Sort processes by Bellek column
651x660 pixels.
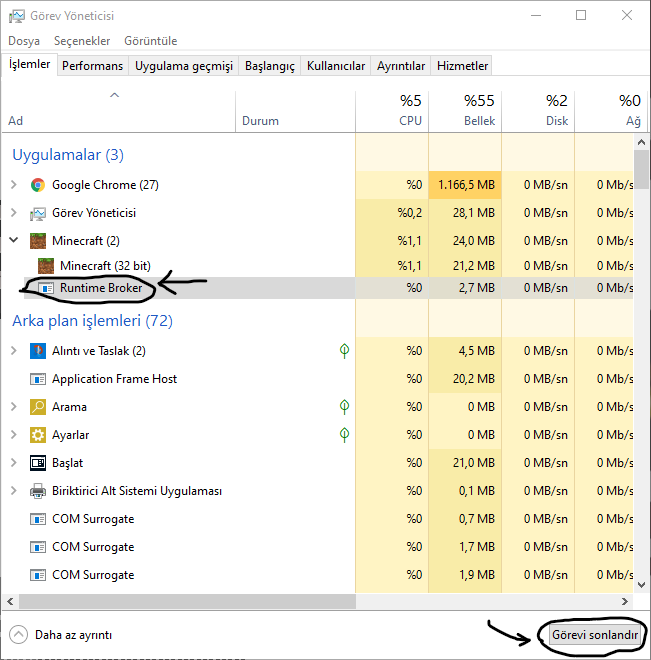pyautogui.click(x=465, y=110)
